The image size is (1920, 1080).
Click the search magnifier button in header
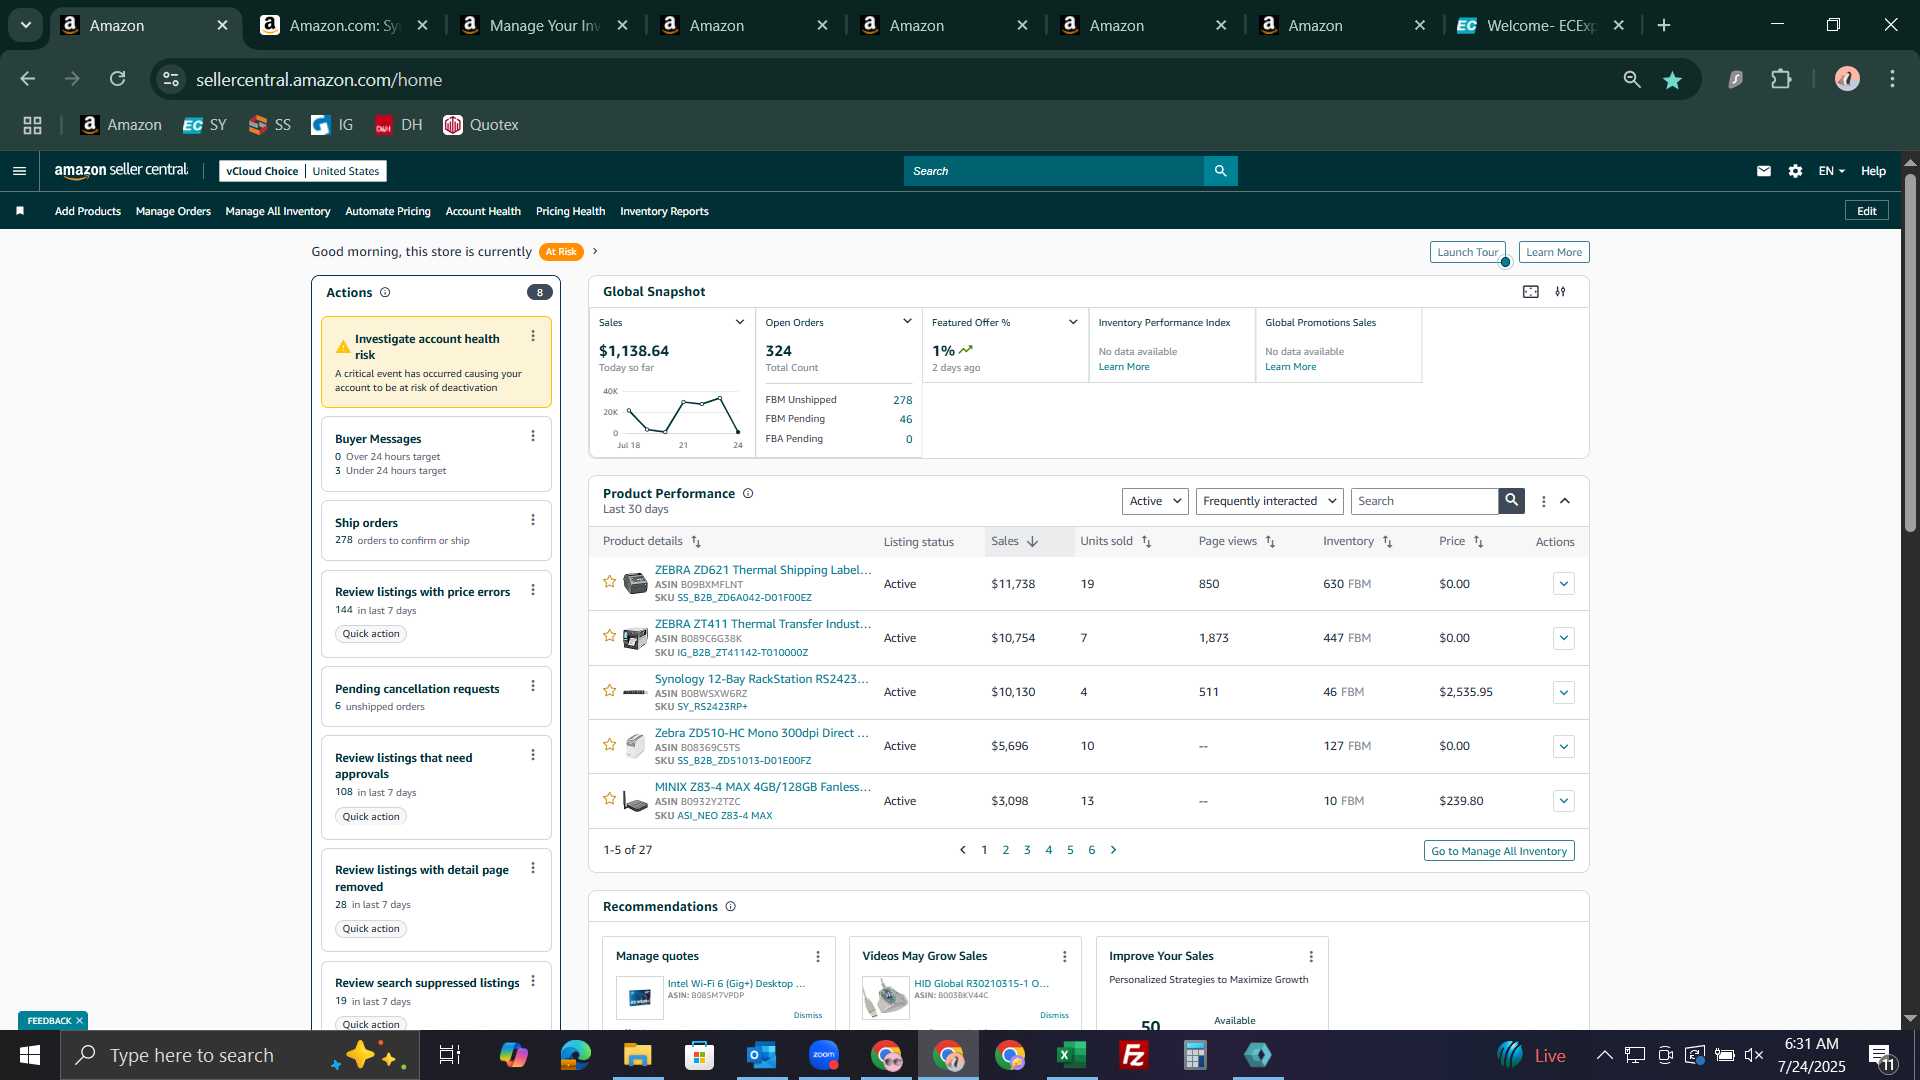[x=1220, y=171]
